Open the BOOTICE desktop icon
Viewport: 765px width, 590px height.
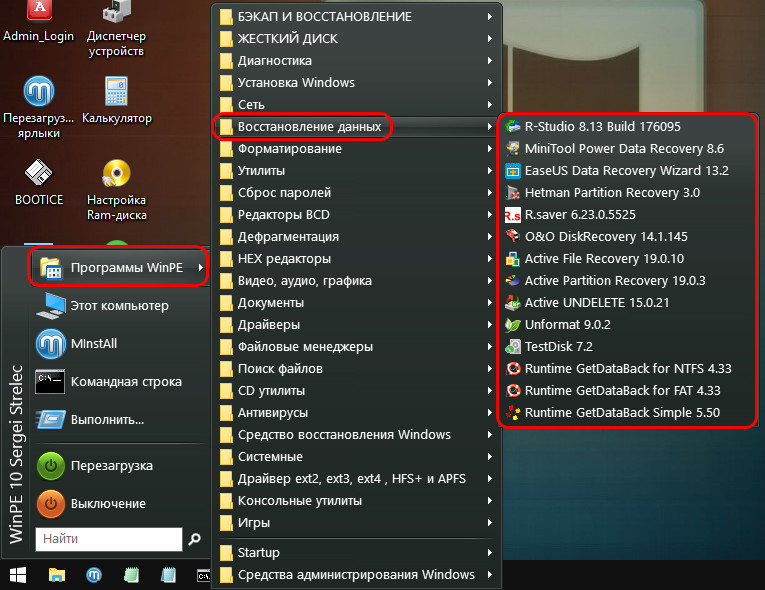[39, 182]
